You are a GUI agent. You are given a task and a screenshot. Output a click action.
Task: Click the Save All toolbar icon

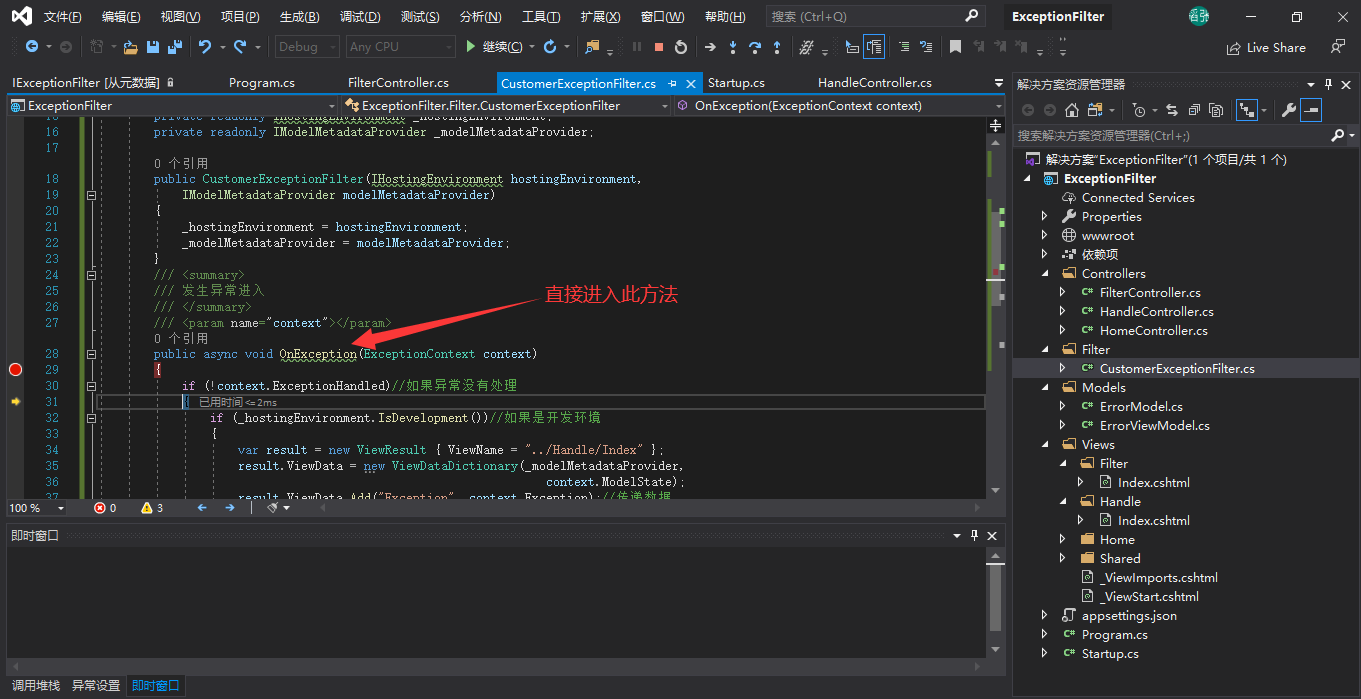click(175, 47)
